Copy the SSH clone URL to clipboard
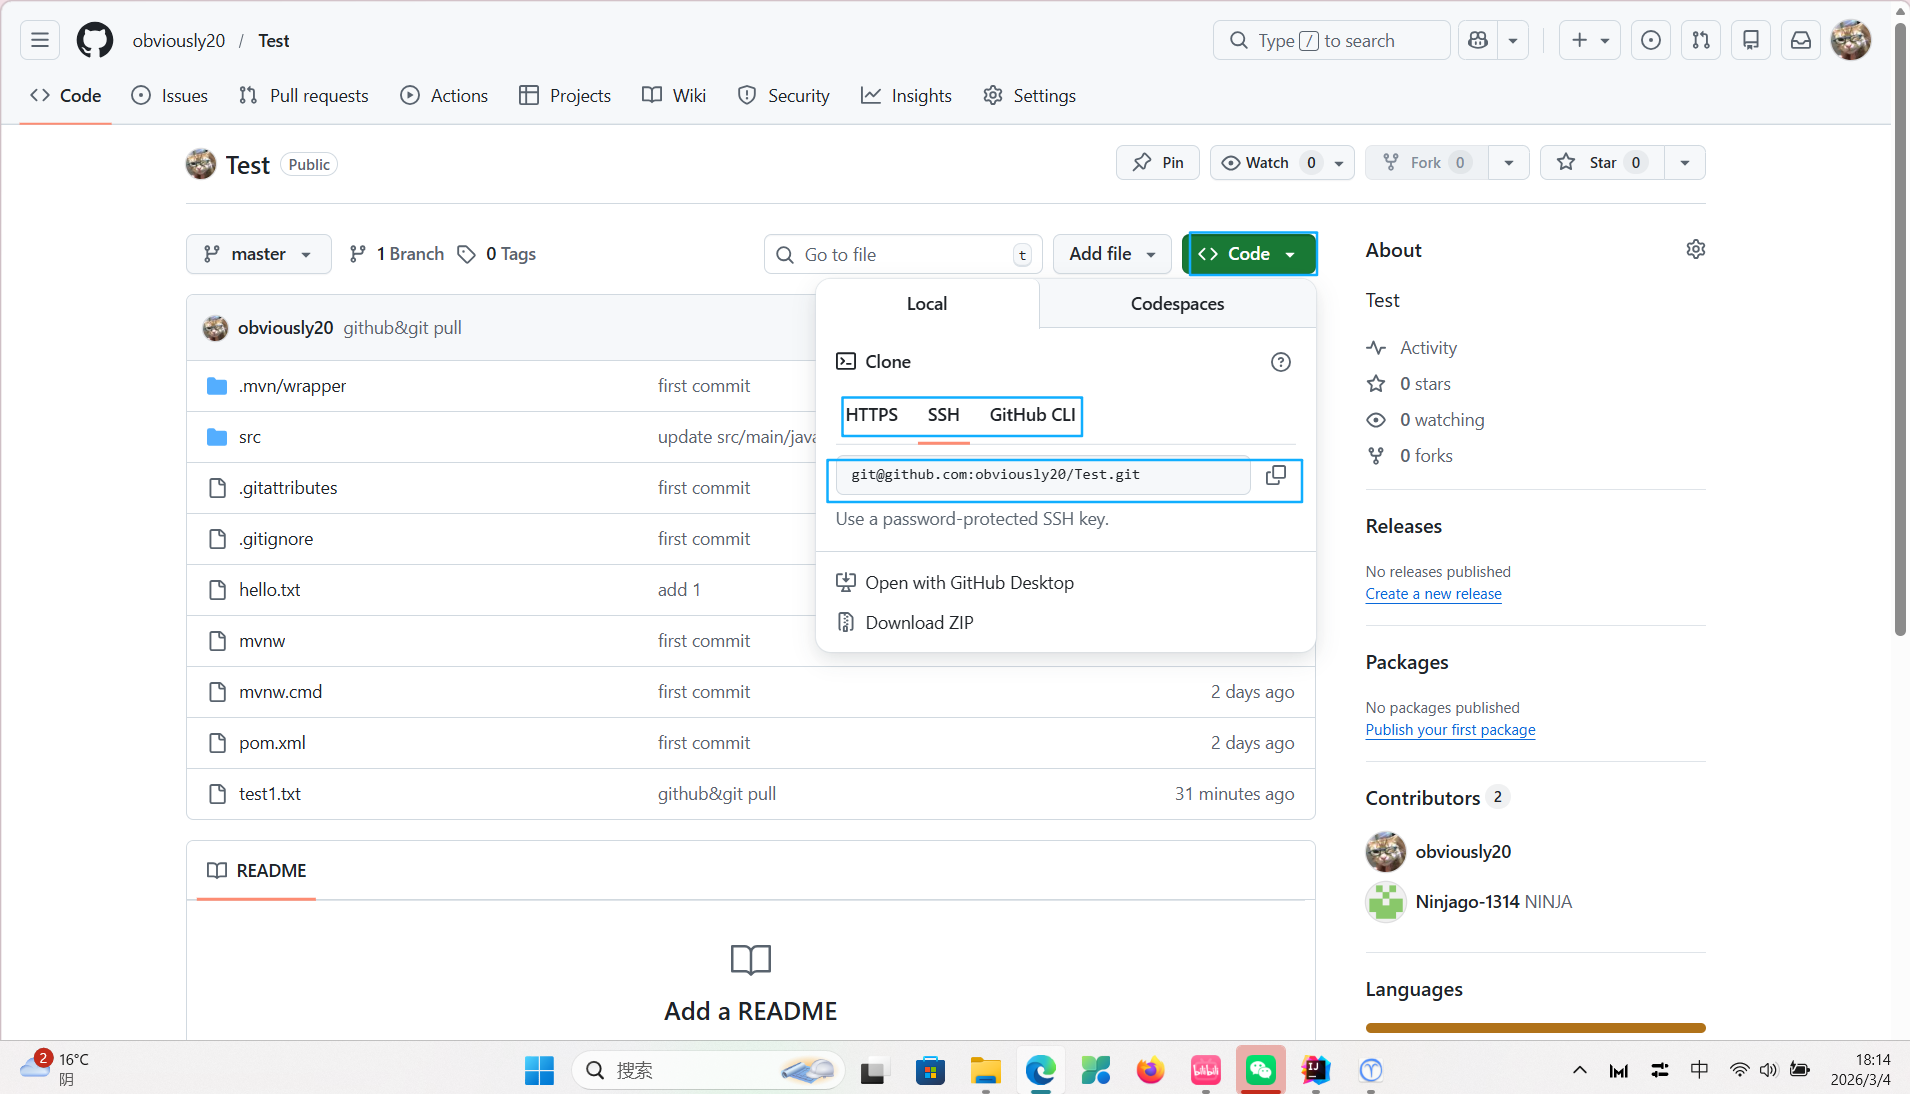 (x=1275, y=476)
